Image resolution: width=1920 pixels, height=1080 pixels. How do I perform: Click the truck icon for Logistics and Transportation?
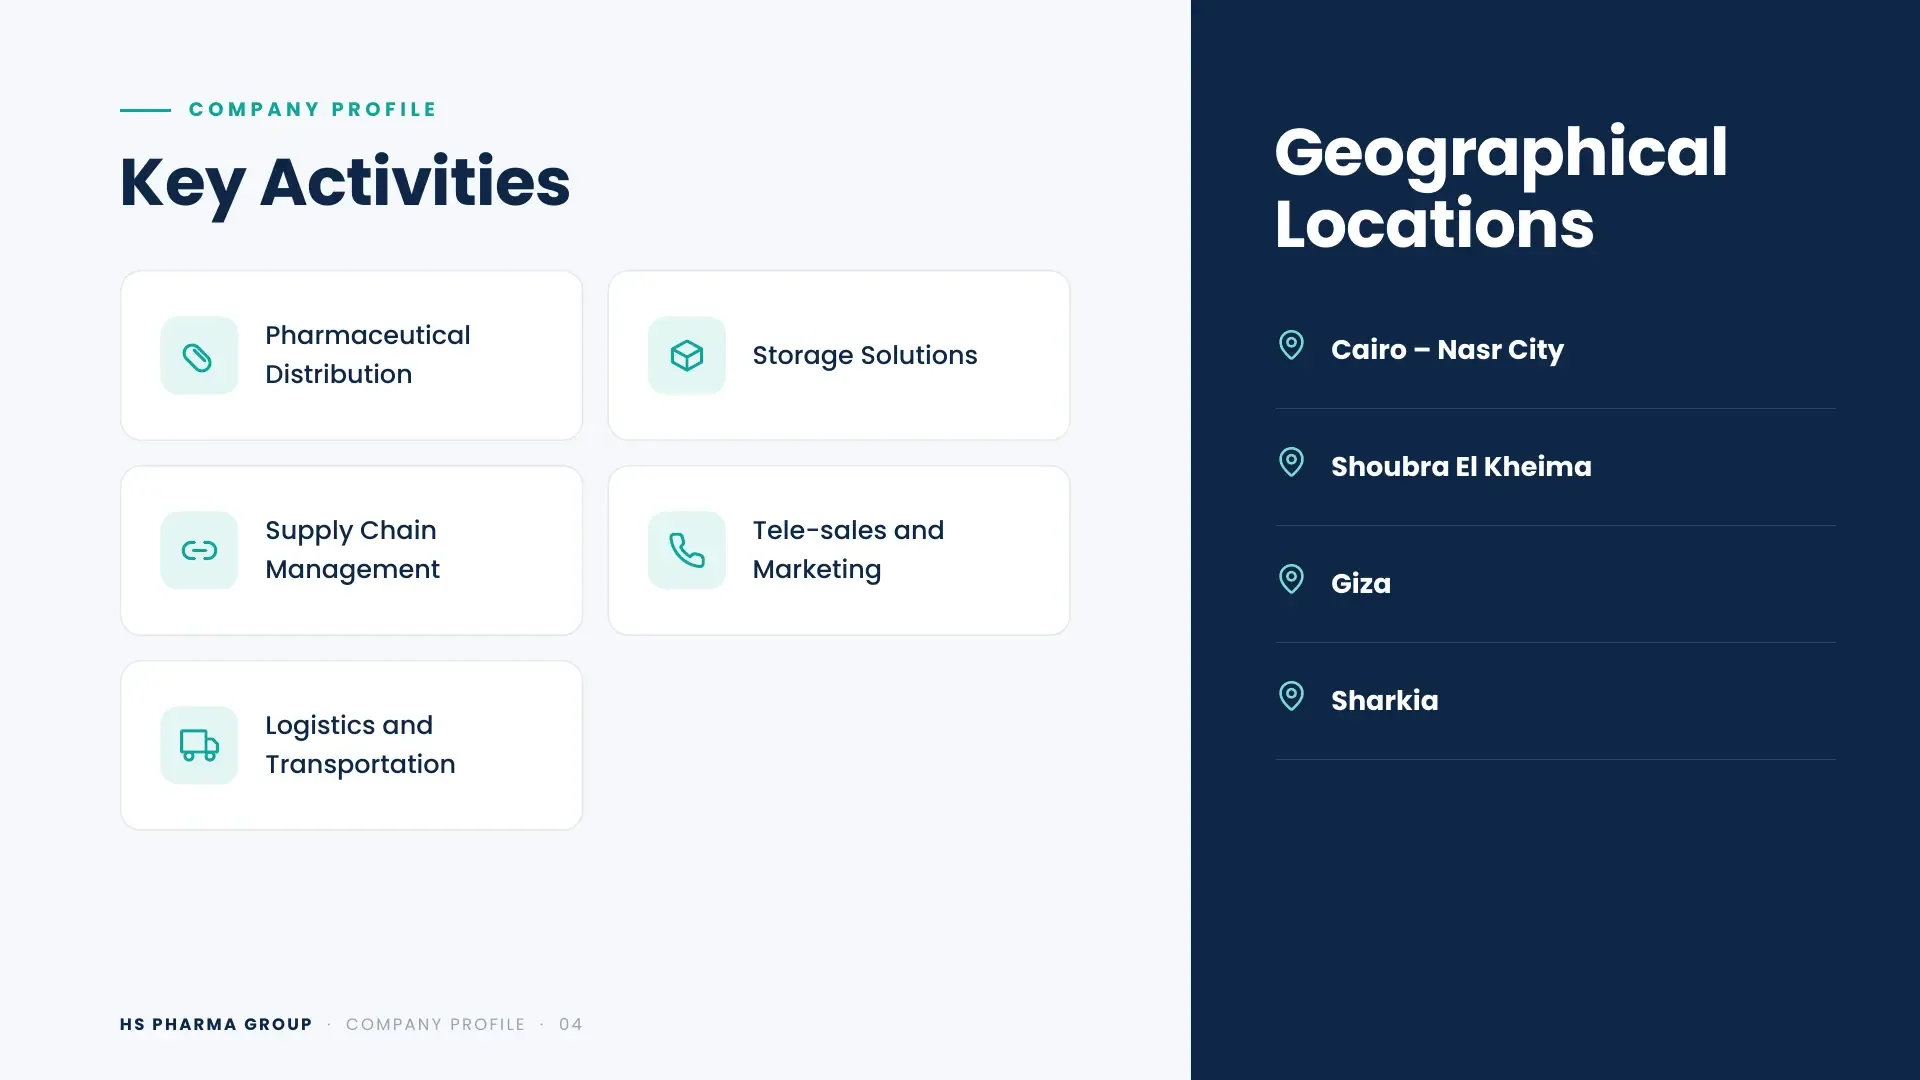point(198,745)
